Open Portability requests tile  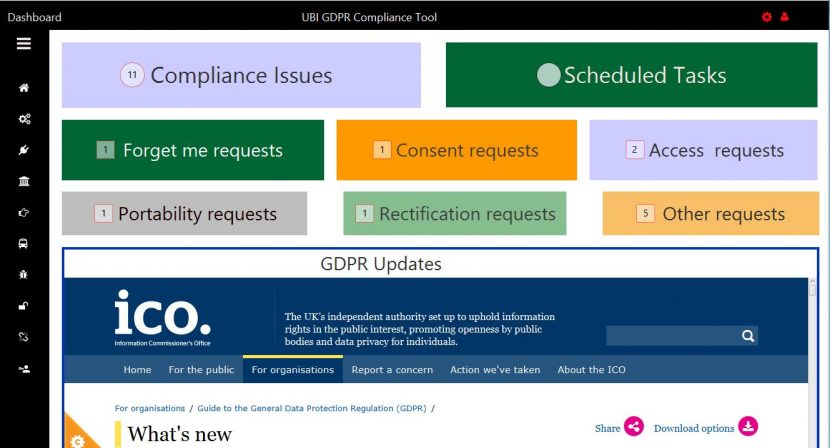pyautogui.click(x=184, y=213)
